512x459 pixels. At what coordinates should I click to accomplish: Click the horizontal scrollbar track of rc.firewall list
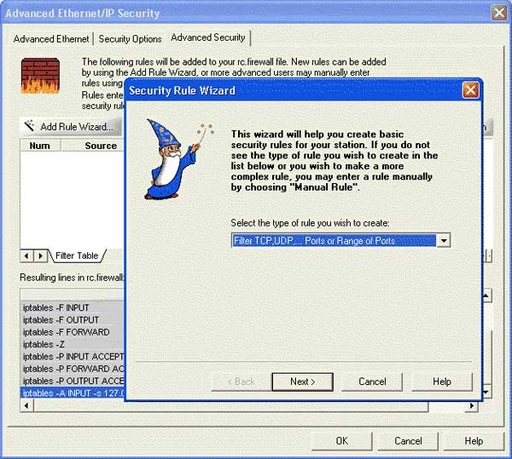[x=447, y=406]
